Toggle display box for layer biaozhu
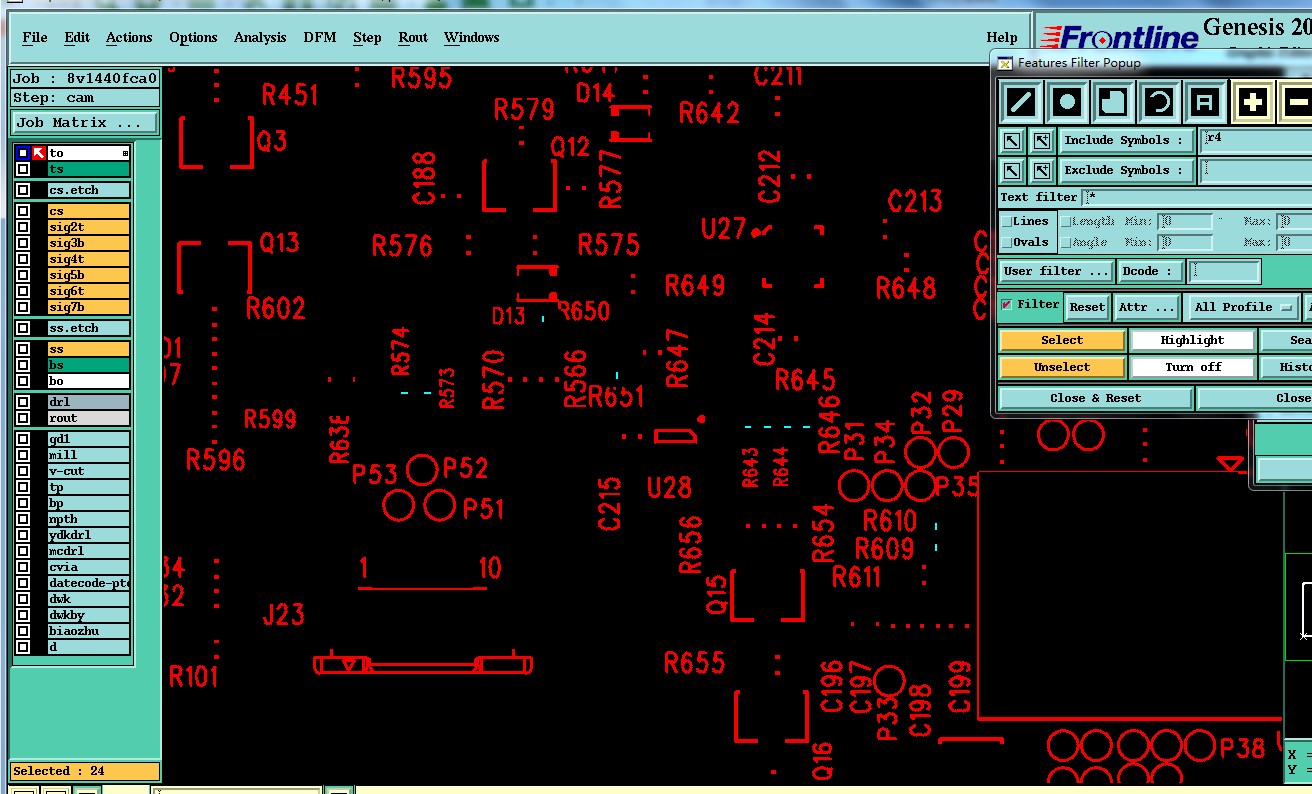 (23, 631)
